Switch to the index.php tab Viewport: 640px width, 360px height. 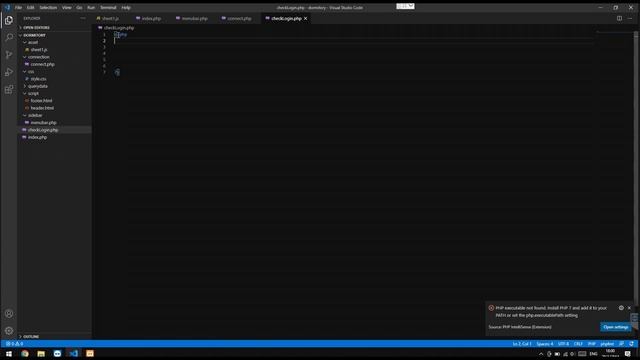[151, 18]
